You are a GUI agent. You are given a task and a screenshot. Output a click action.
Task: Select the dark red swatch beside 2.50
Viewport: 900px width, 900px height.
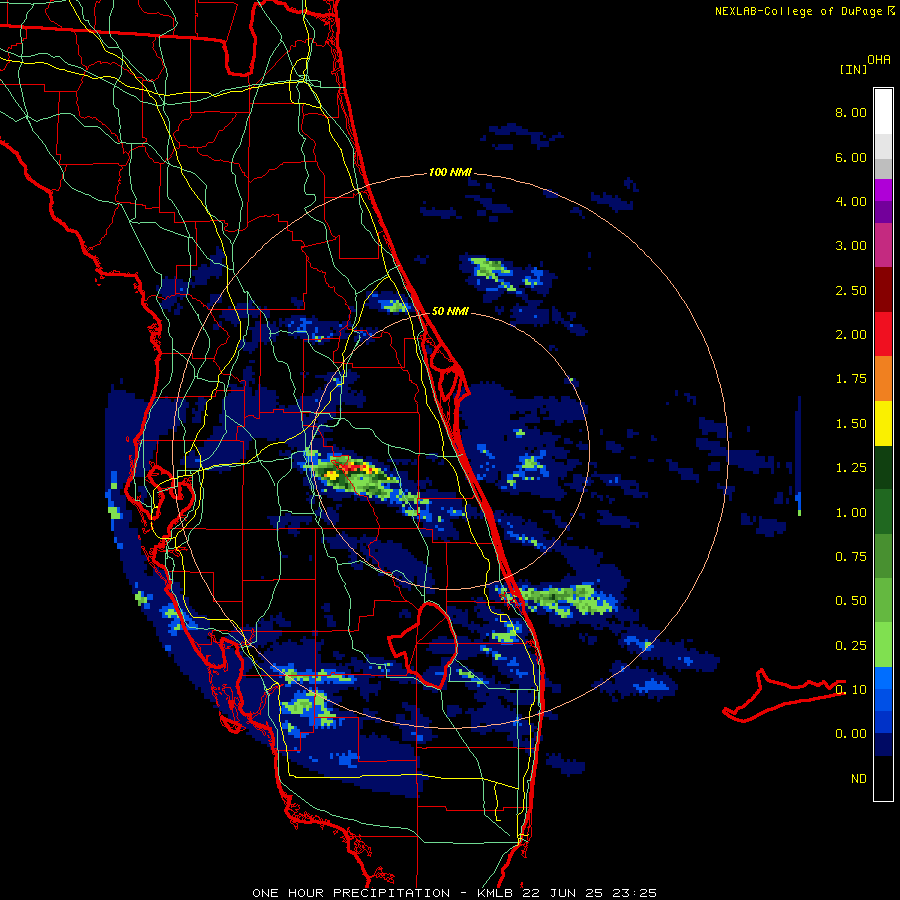point(883,290)
